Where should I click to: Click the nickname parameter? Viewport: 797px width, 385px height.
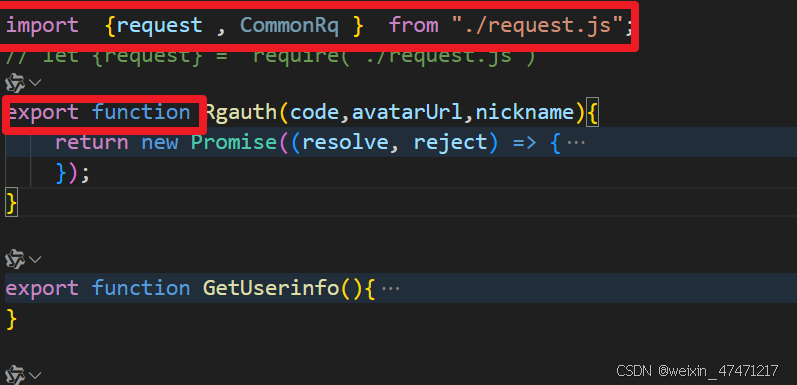[x=525, y=112]
